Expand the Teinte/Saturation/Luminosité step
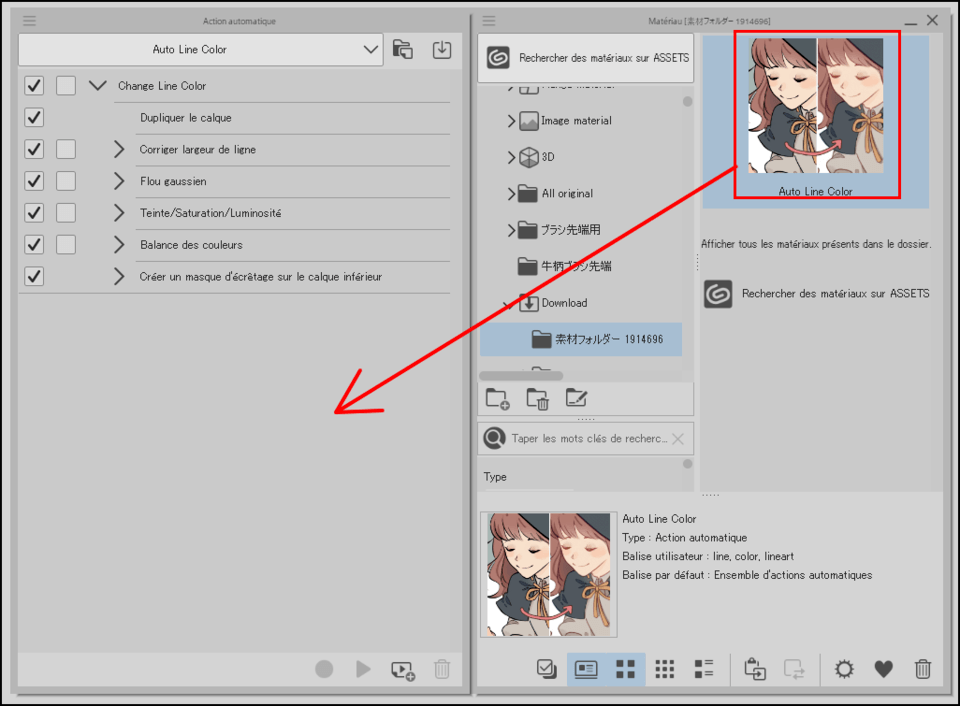The height and width of the screenshot is (706, 960). [x=119, y=212]
